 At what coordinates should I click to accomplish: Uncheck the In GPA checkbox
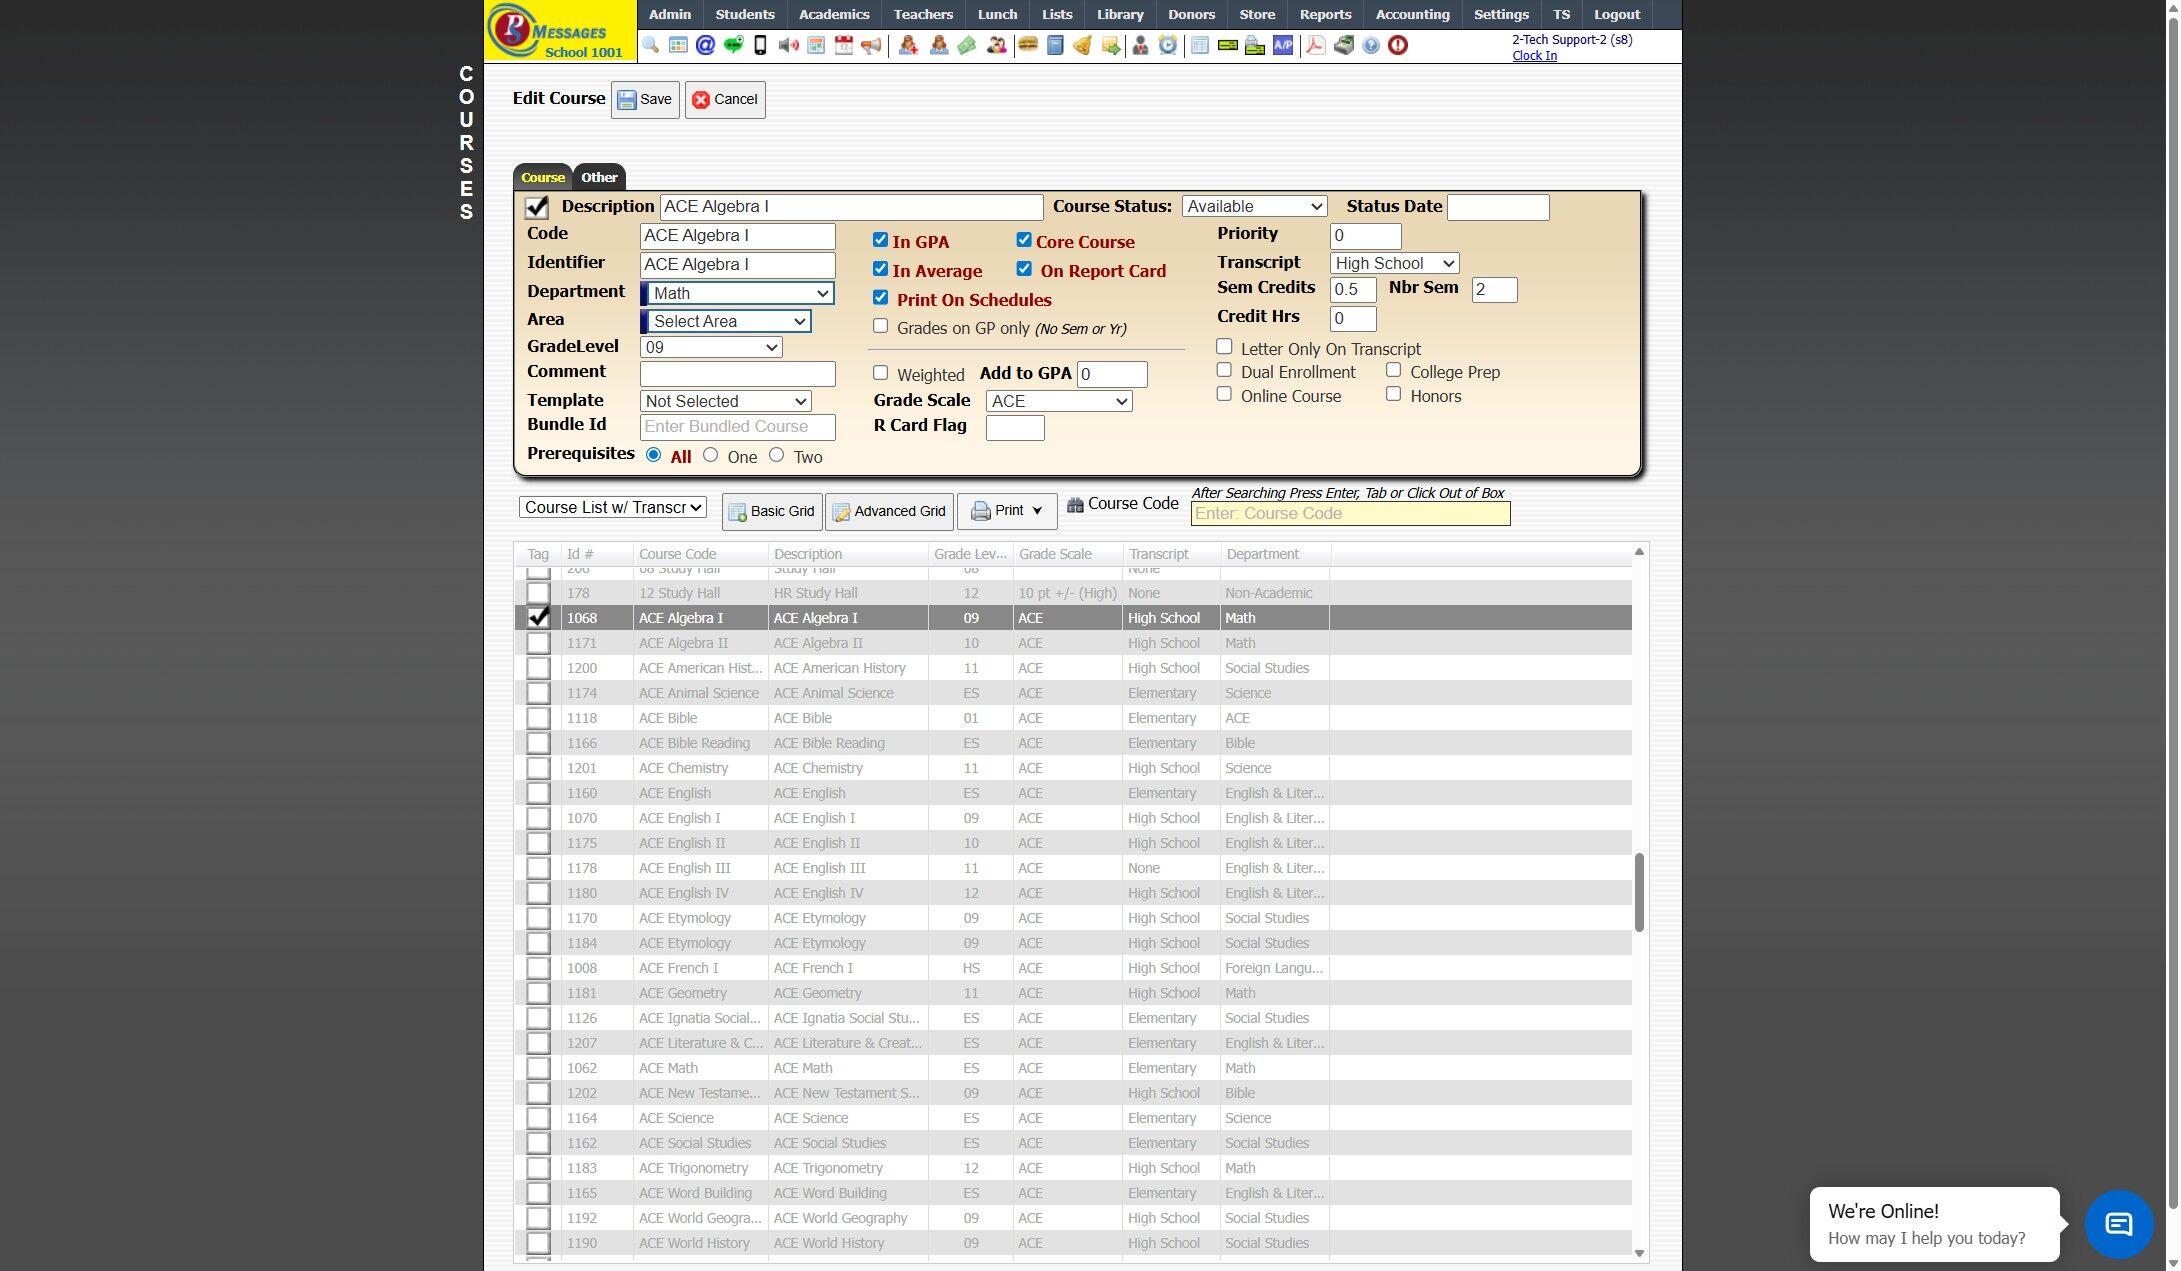[880, 240]
